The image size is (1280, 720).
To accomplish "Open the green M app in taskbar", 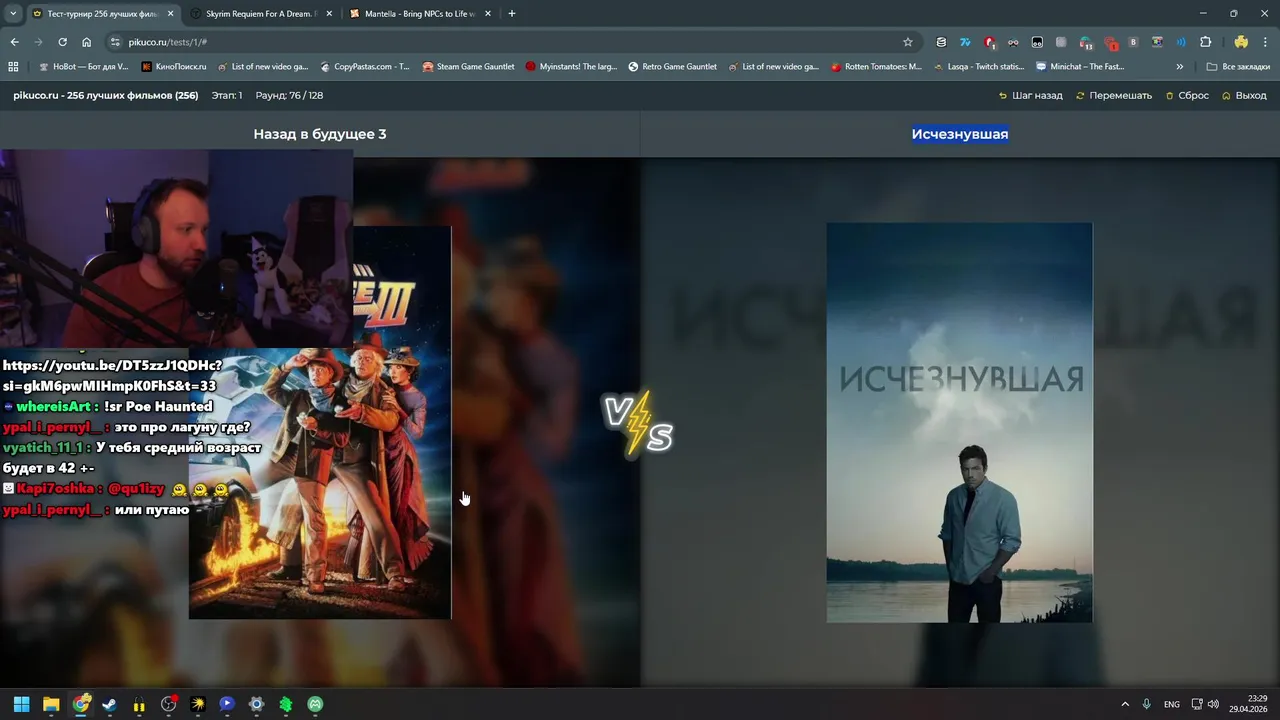I will [x=315, y=704].
